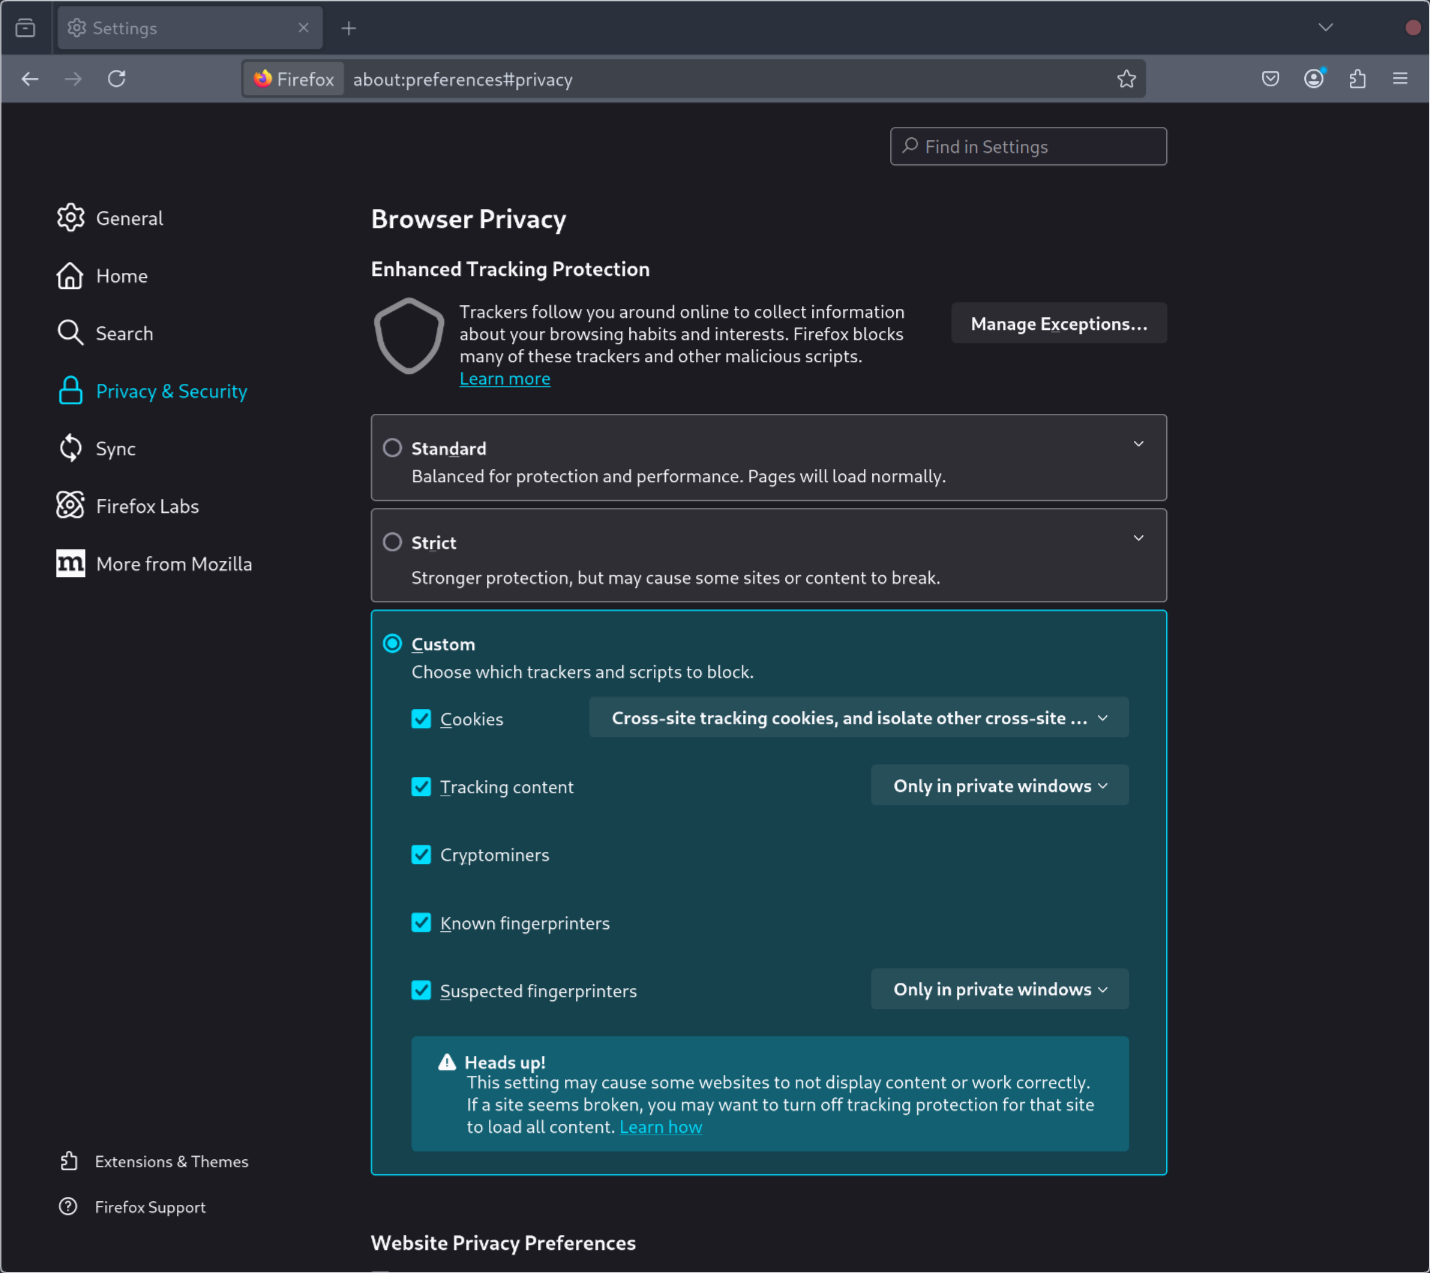Image resolution: width=1430 pixels, height=1273 pixels.
Task: Uncheck the Suspected fingerprinters checkbox
Action: 421,991
